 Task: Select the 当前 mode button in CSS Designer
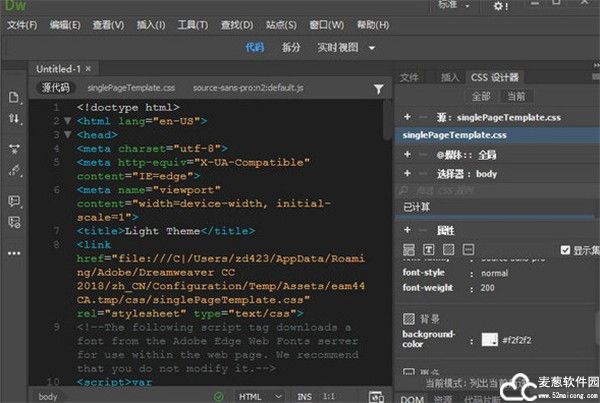[514, 96]
